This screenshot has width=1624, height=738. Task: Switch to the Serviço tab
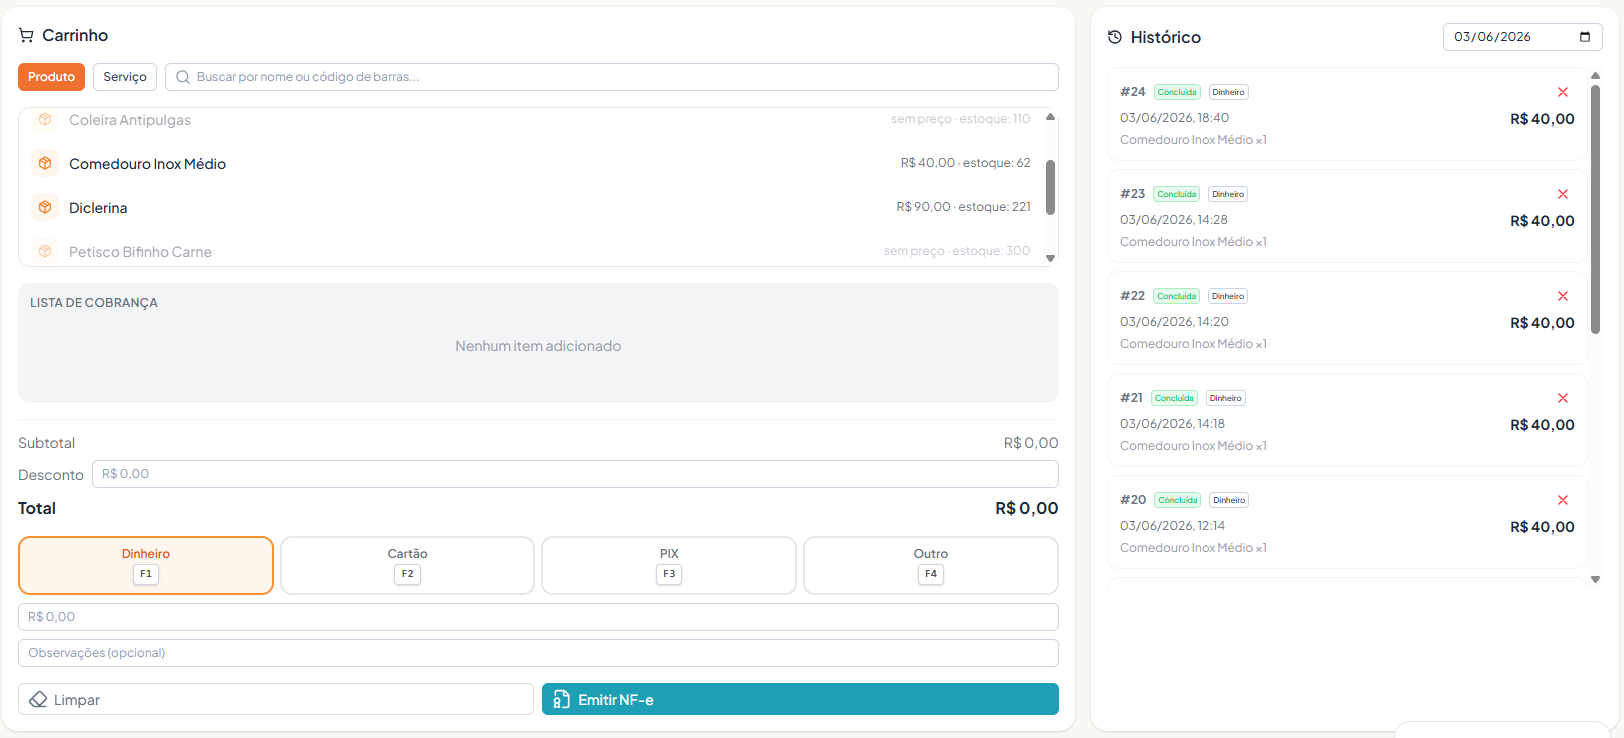[125, 77]
